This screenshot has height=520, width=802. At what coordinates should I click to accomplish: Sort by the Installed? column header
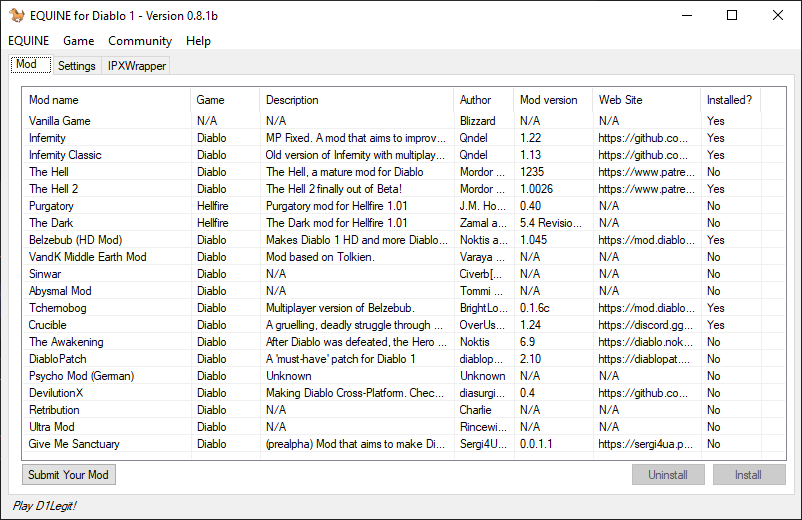[x=730, y=100]
